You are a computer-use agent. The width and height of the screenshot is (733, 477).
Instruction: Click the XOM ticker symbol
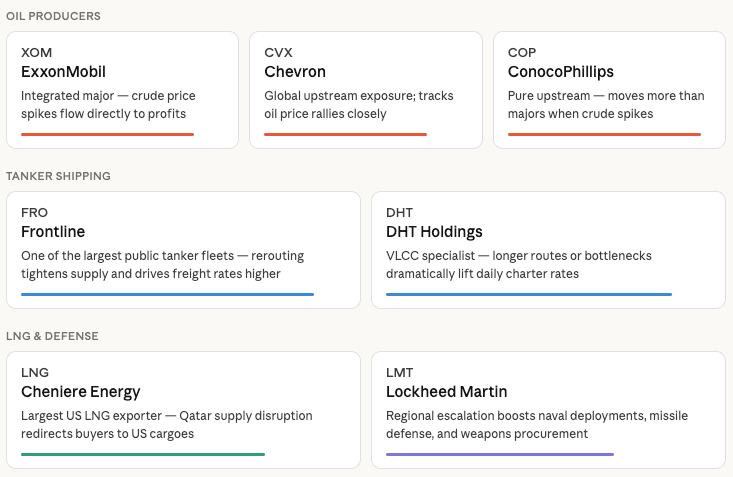36,52
